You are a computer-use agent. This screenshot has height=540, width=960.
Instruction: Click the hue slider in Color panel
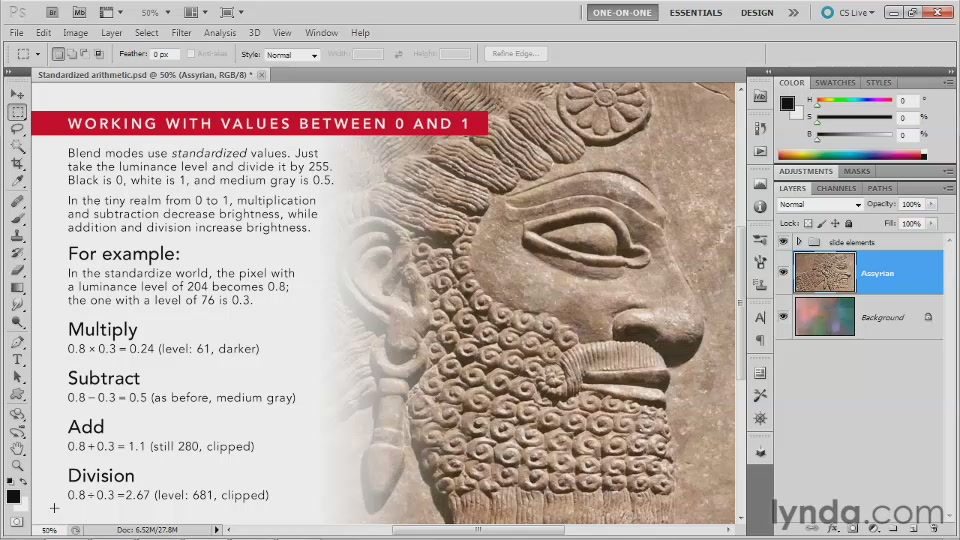[x=854, y=100]
